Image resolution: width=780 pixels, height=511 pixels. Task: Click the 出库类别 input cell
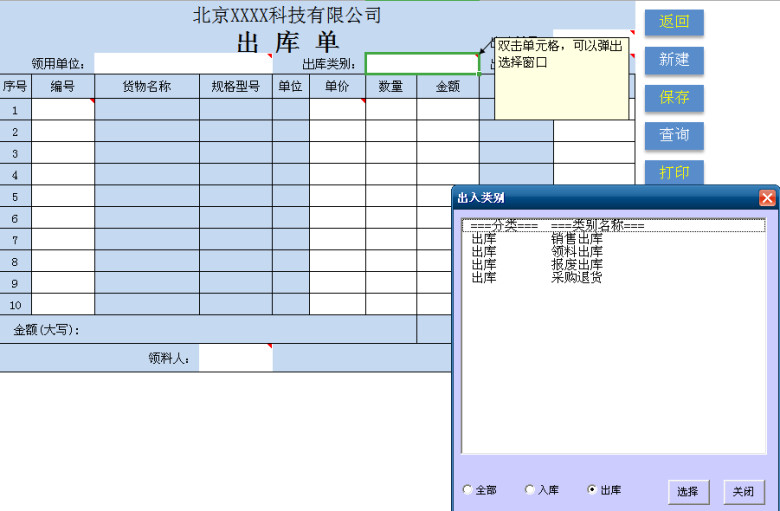pos(422,64)
